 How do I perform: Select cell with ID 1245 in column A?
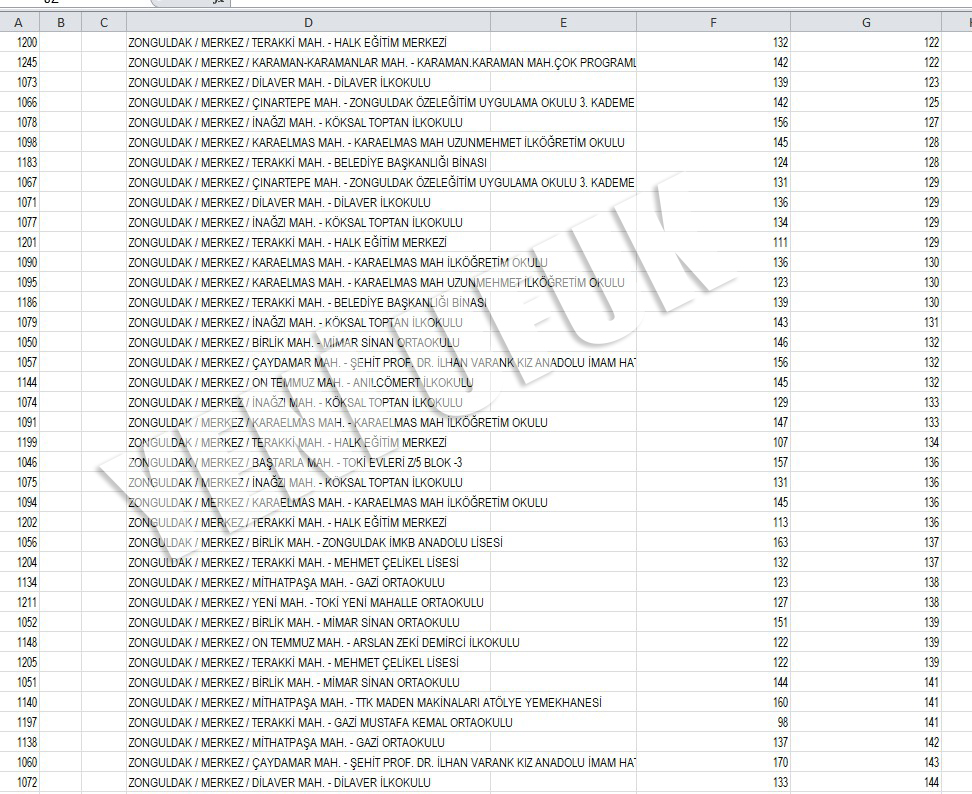pos(28,62)
